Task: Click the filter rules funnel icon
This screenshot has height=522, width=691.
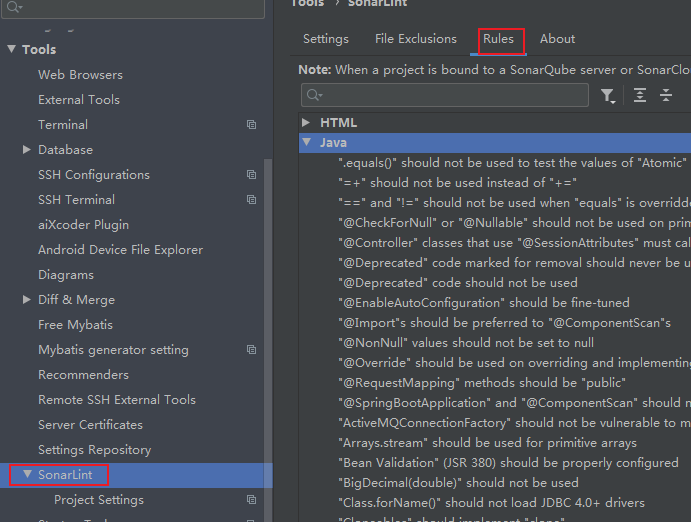Action: click(608, 96)
